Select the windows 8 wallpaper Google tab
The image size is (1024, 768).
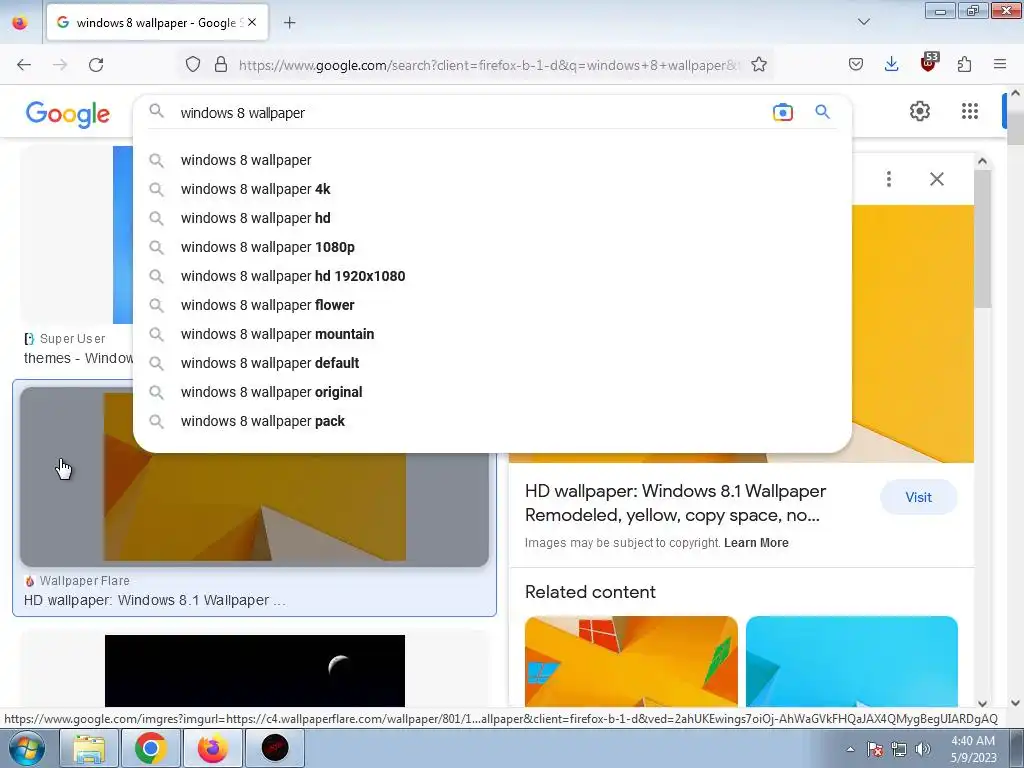[157, 23]
